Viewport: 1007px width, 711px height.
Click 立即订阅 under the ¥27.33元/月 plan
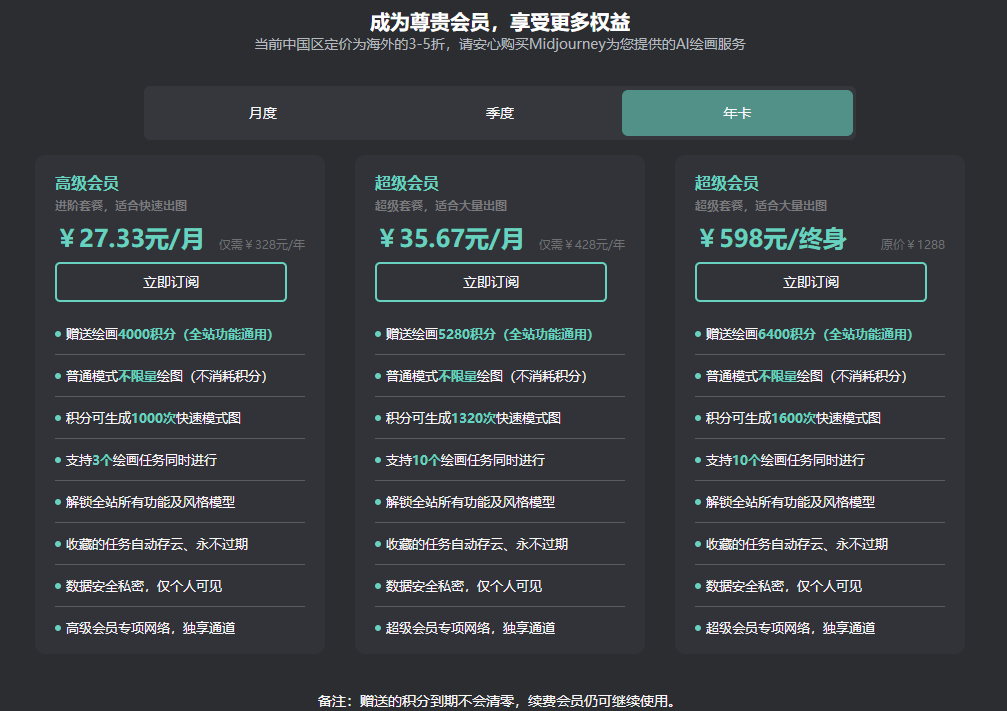click(x=171, y=282)
